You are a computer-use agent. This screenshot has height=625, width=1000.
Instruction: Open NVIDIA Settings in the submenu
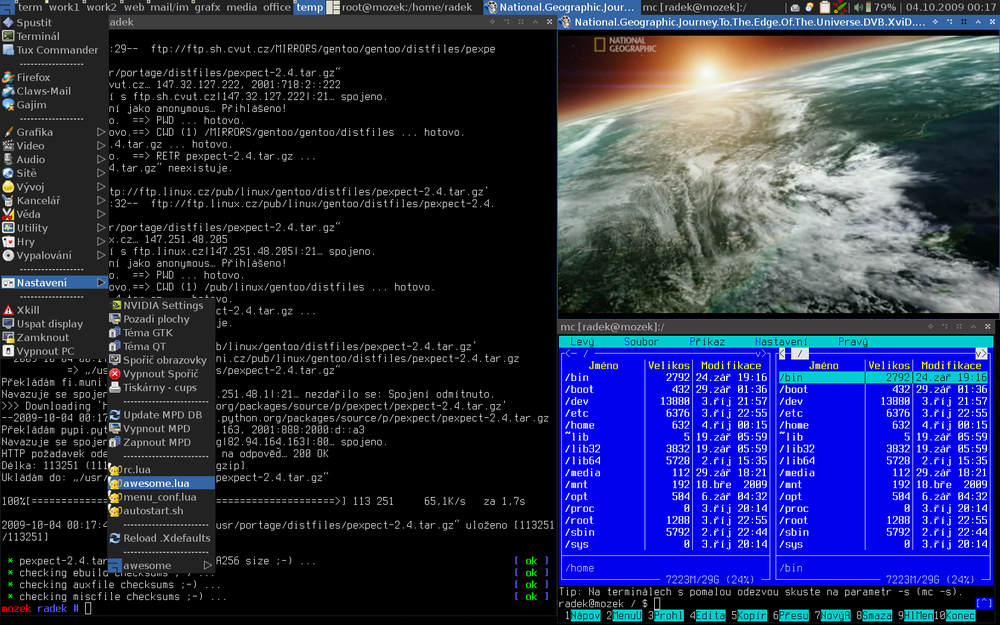tap(162, 305)
